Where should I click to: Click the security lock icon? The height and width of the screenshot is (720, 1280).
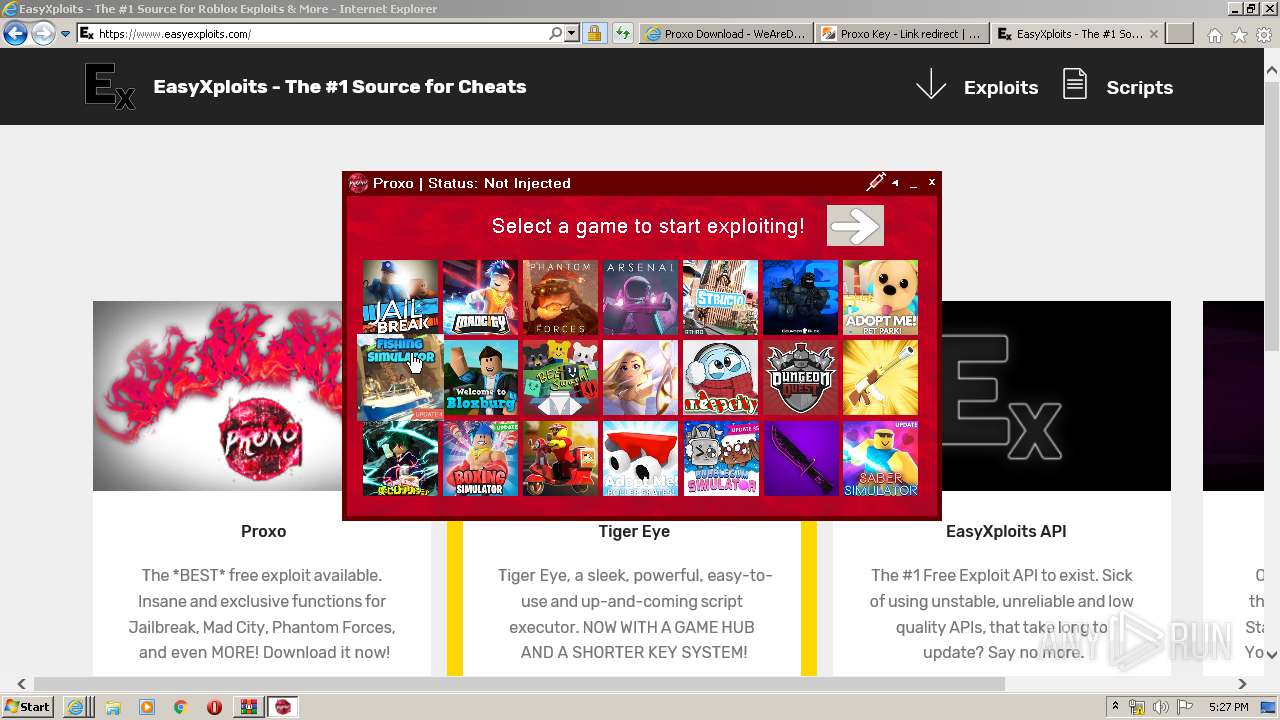pyautogui.click(x=594, y=33)
